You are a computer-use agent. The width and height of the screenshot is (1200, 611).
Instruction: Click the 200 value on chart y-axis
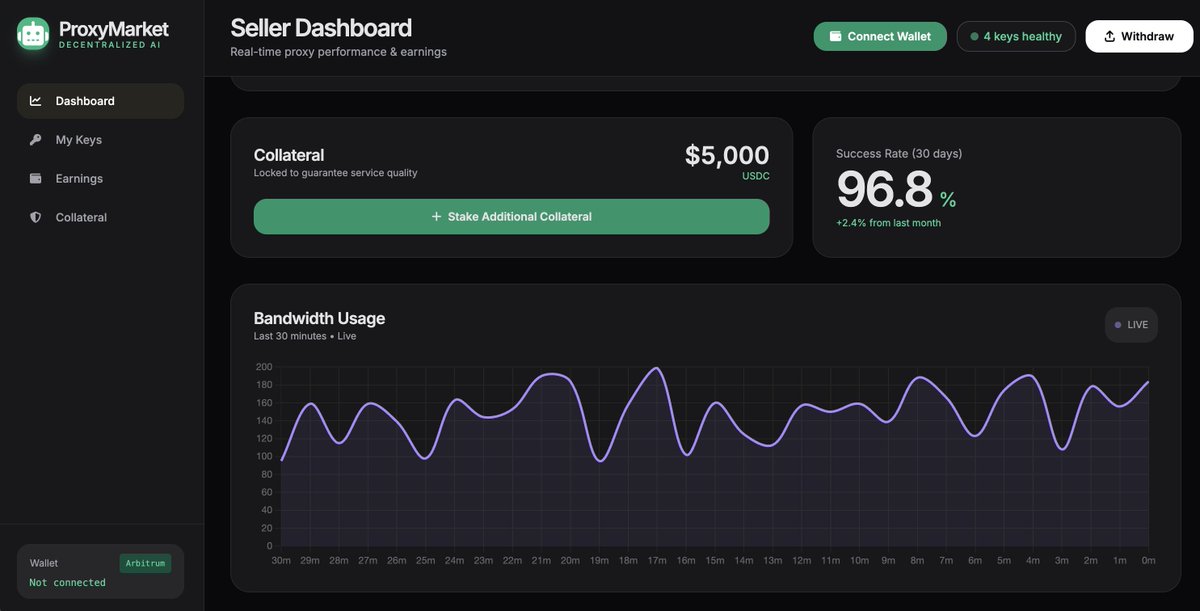coord(264,367)
